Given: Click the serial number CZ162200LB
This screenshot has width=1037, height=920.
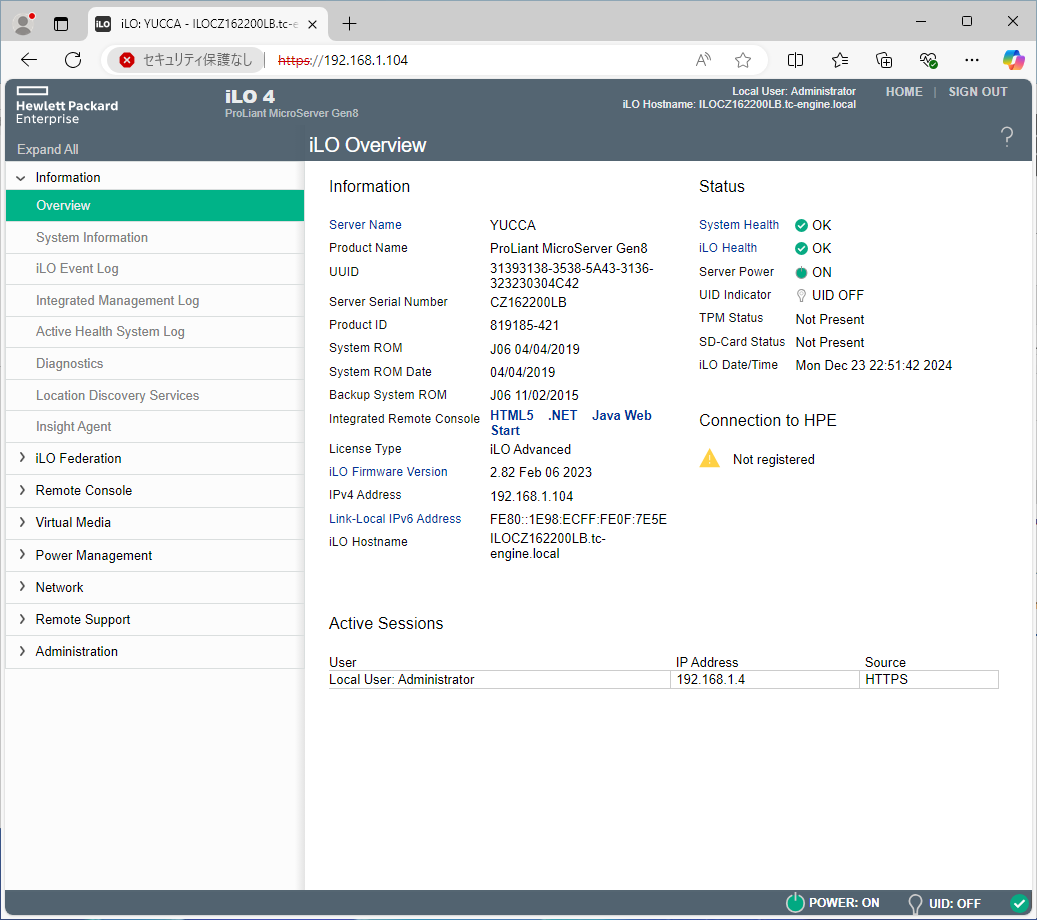Looking at the screenshot, I should click(x=528, y=302).
